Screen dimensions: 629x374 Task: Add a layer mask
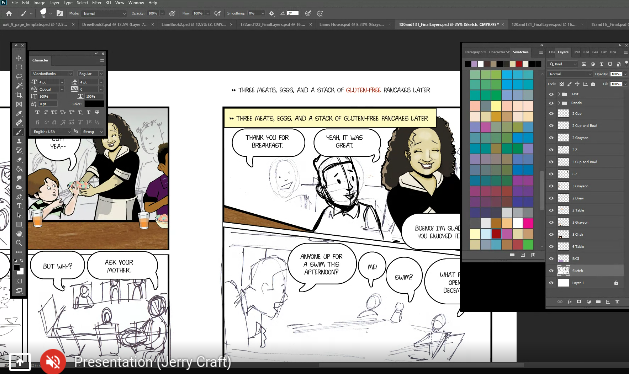pos(579,302)
